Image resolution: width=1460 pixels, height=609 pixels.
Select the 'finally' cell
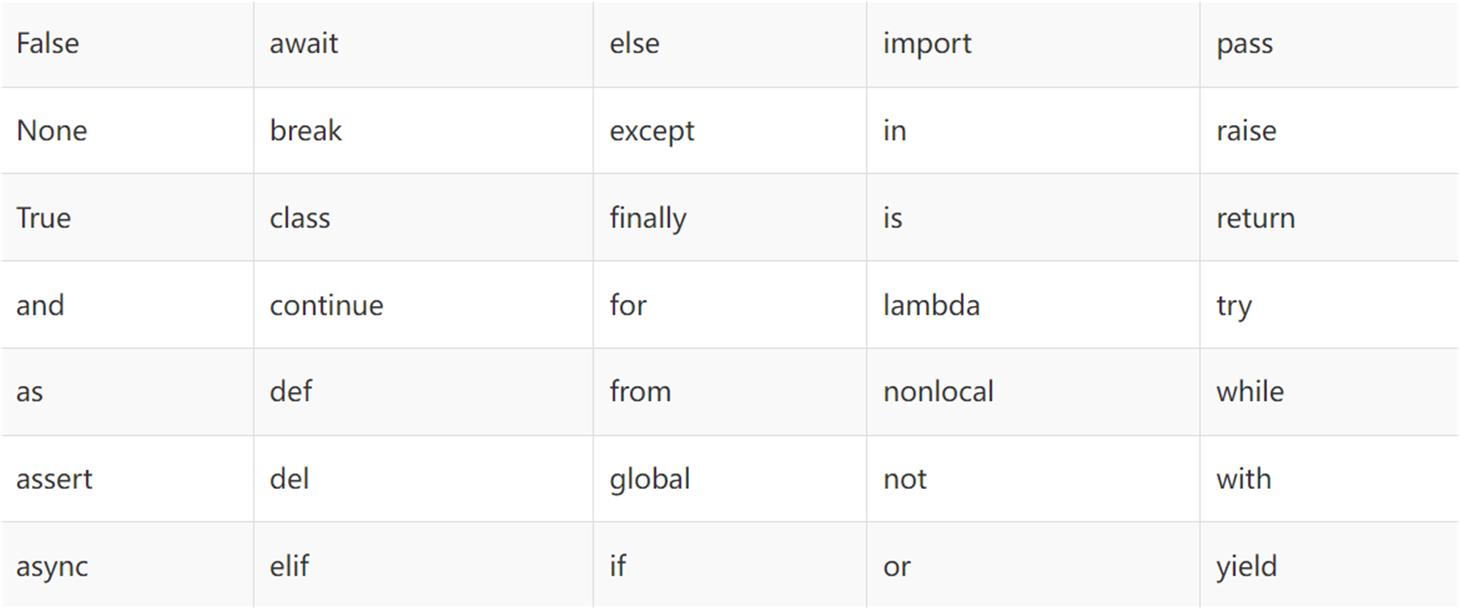730,218
